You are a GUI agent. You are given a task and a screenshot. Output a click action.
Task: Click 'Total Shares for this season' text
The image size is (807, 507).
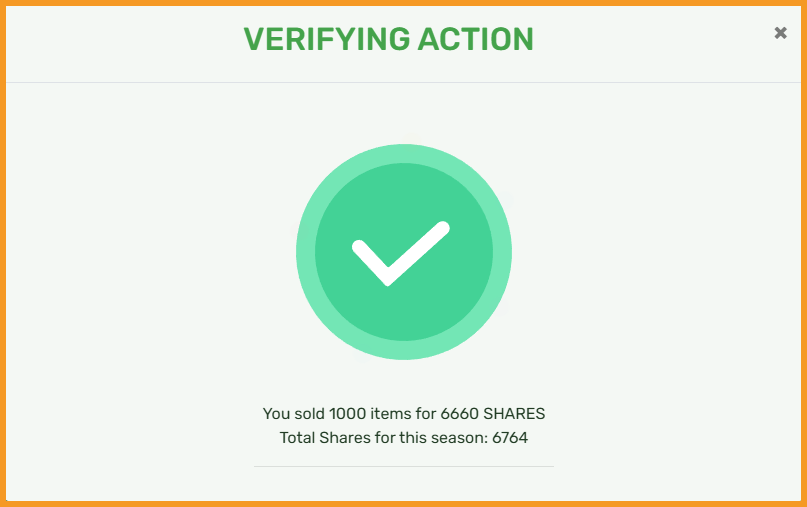pos(383,438)
